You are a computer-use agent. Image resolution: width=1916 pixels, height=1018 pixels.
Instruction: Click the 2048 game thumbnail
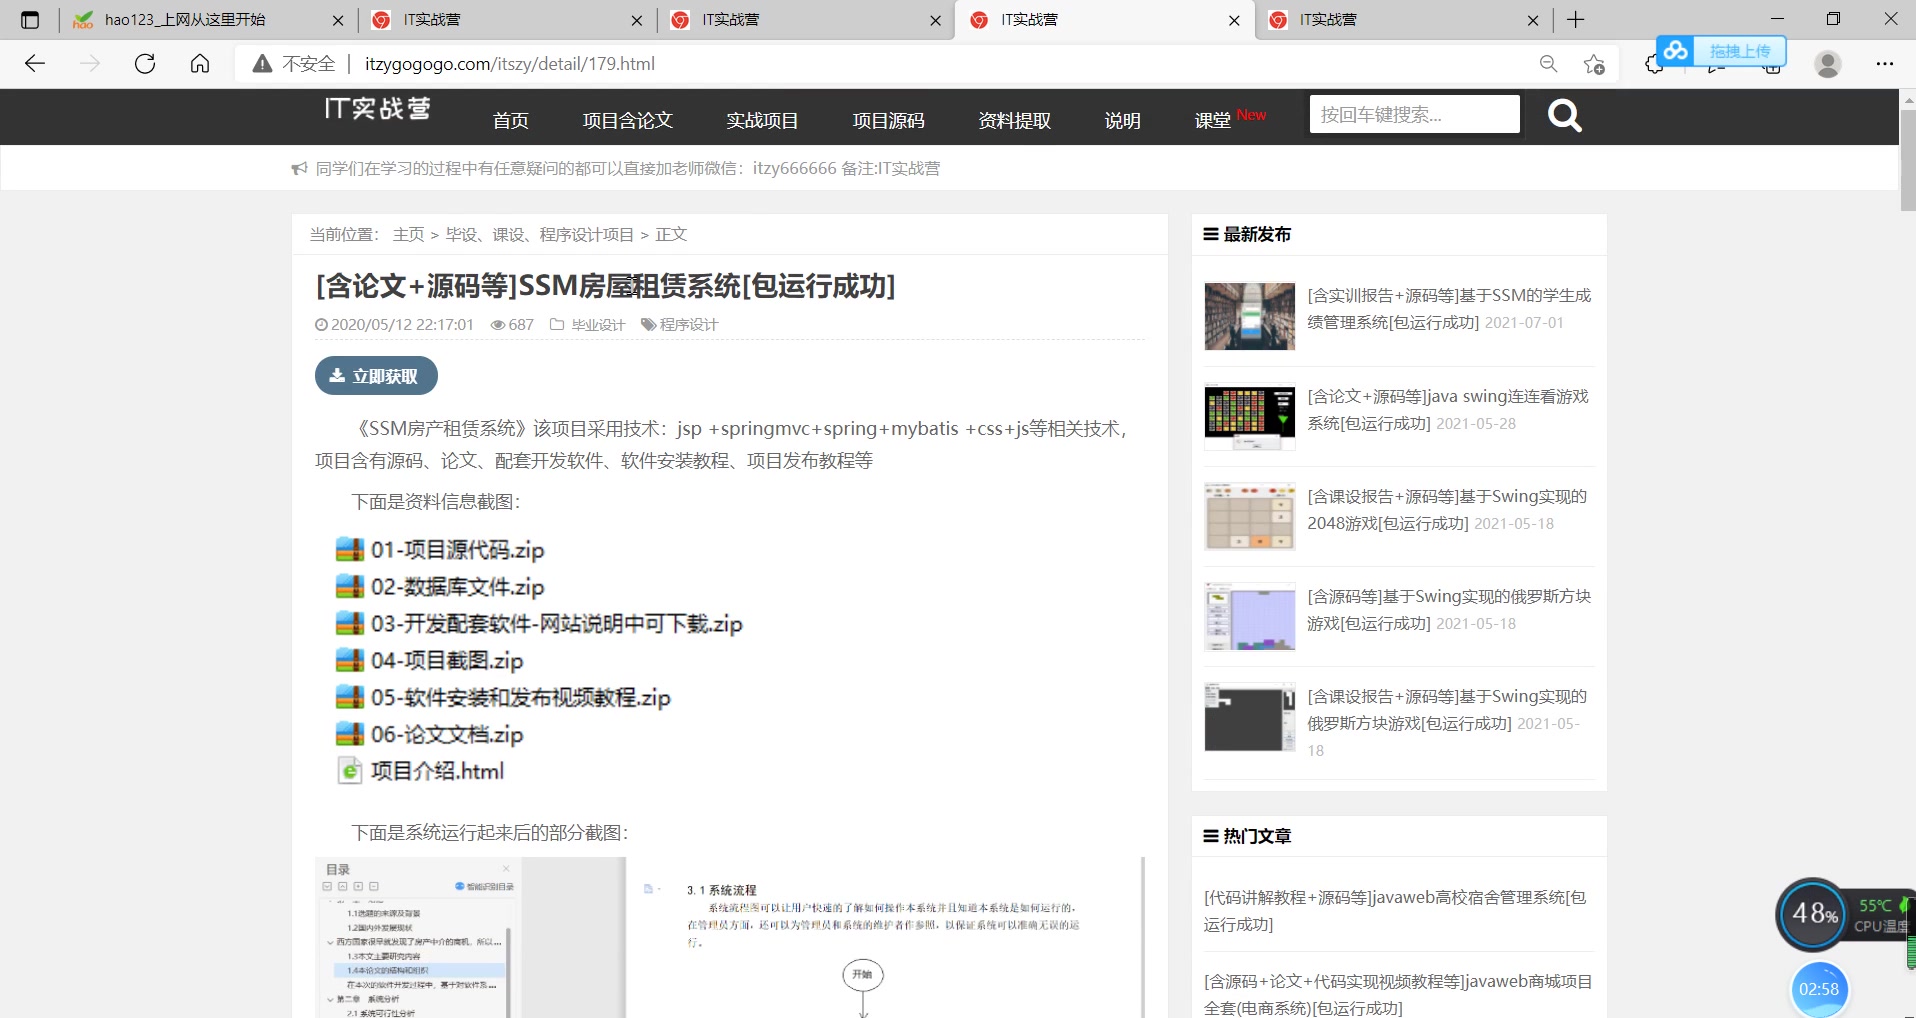[1250, 517]
